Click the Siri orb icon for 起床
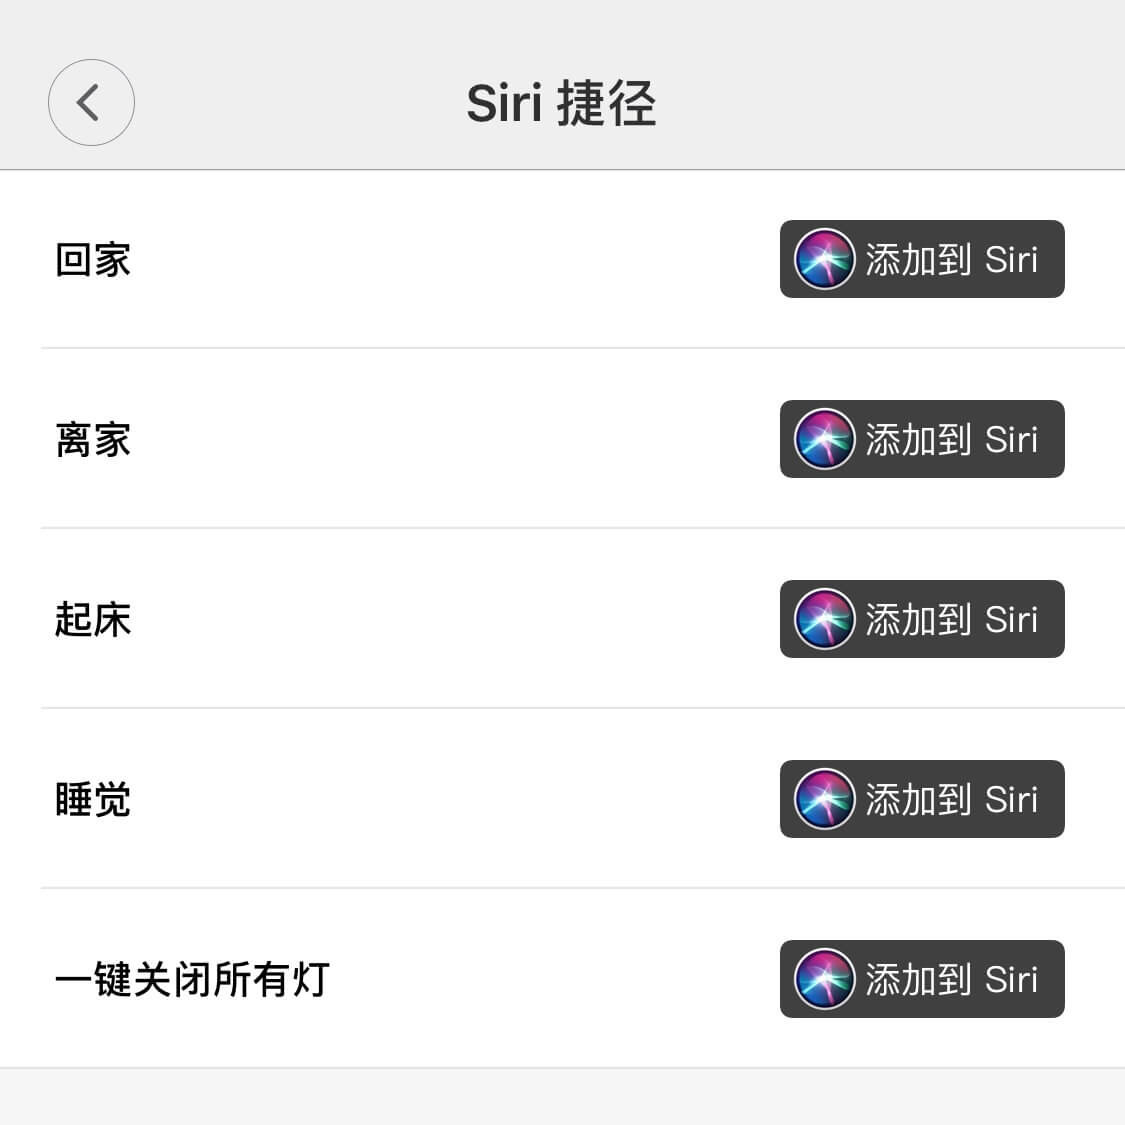The image size is (1125, 1125). [824, 619]
